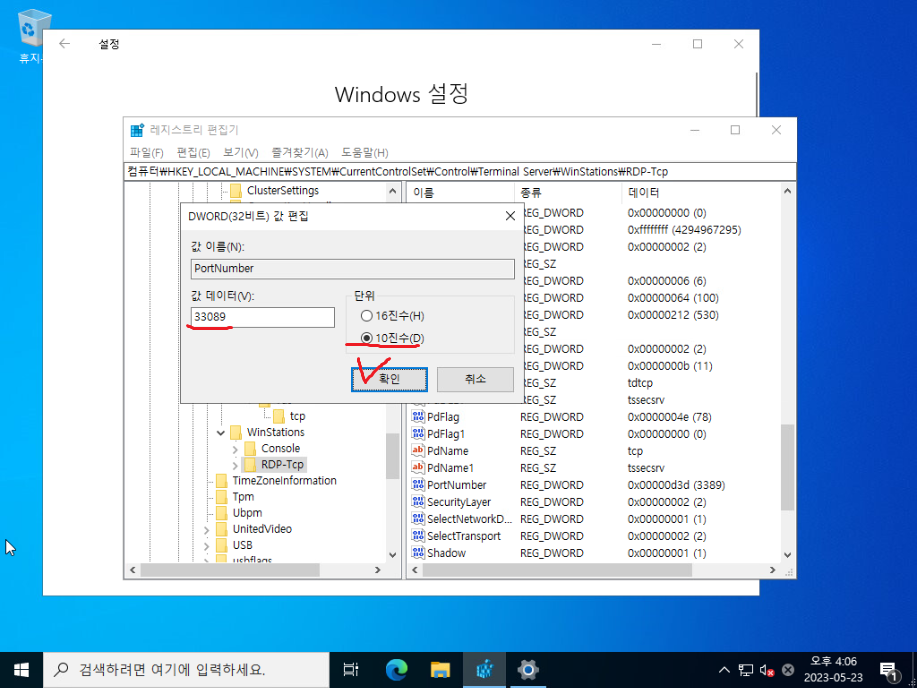Image resolution: width=917 pixels, height=688 pixels.
Task: Switch to Registry Editor taskbar icon
Action: point(485,670)
